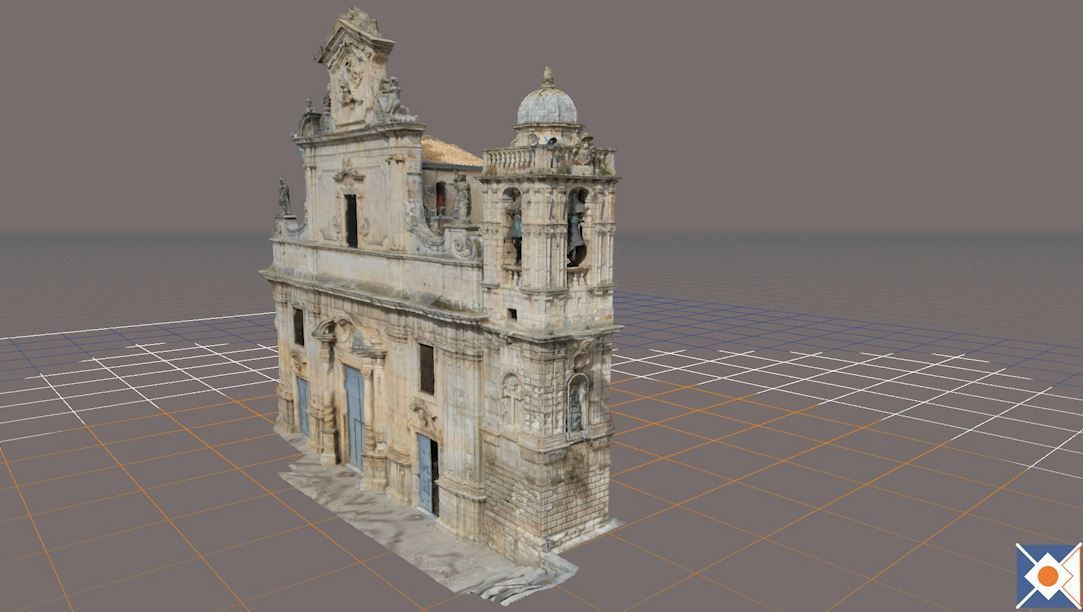Click the orange and blue logo icon
Screen dimensions: 1083x612
click(1048, 575)
